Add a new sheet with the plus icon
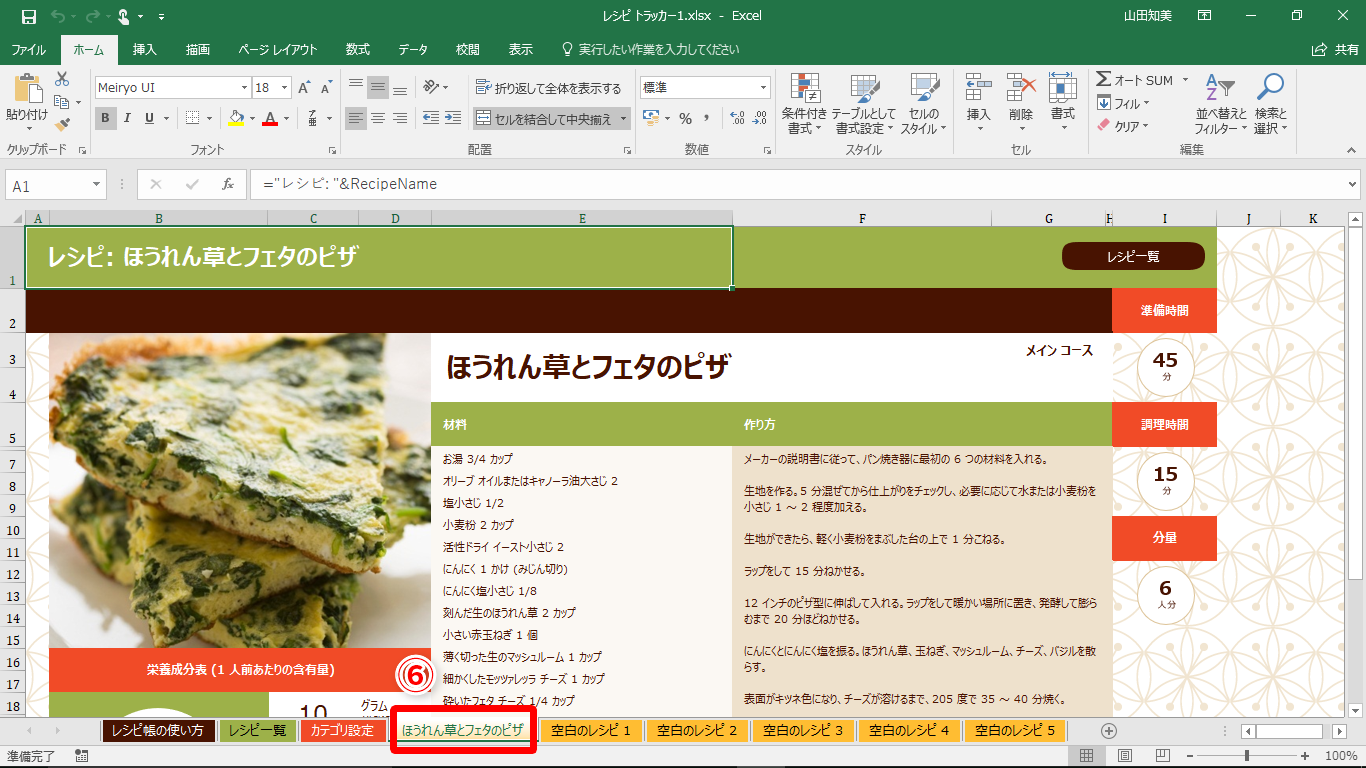The width and height of the screenshot is (1366, 768). (1108, 730)
